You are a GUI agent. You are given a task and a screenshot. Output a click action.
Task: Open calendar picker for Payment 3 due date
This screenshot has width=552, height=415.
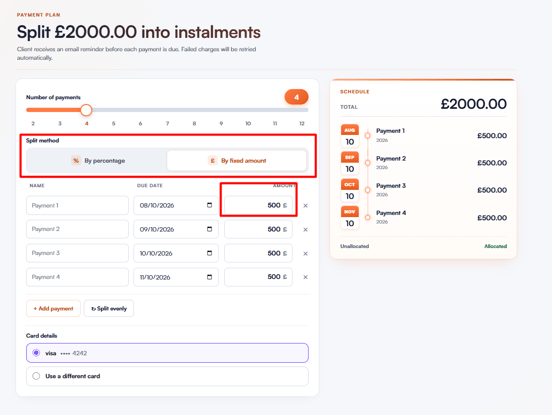209,253
